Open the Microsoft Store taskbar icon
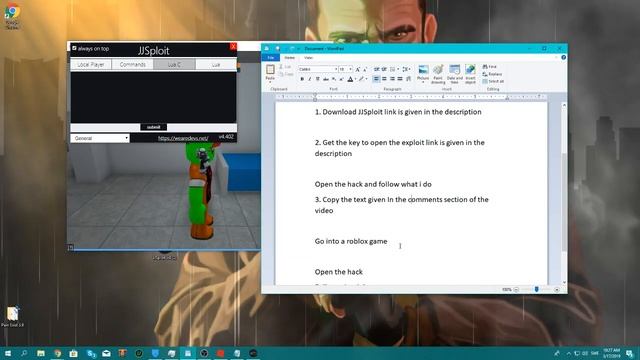The width and height of the screenshot is (640, 360). pos(73,353)
